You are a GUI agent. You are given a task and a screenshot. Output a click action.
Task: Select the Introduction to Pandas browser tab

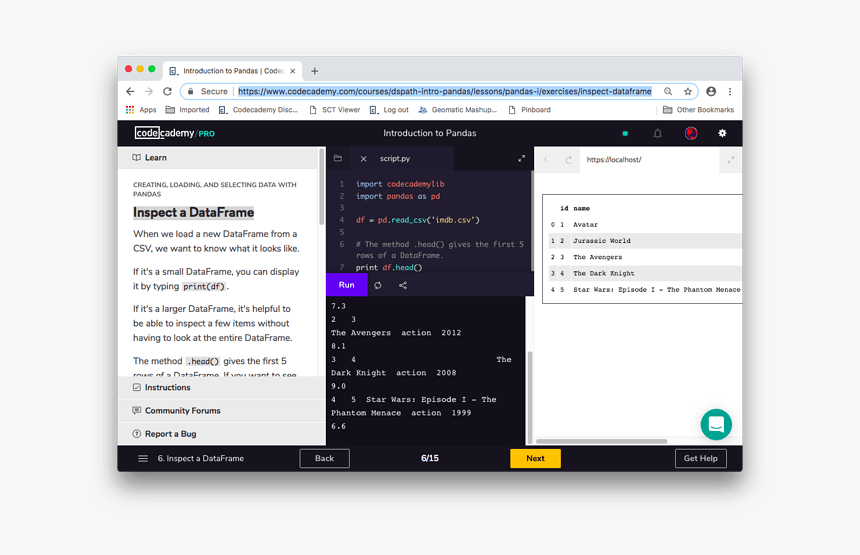coord(233,71)
